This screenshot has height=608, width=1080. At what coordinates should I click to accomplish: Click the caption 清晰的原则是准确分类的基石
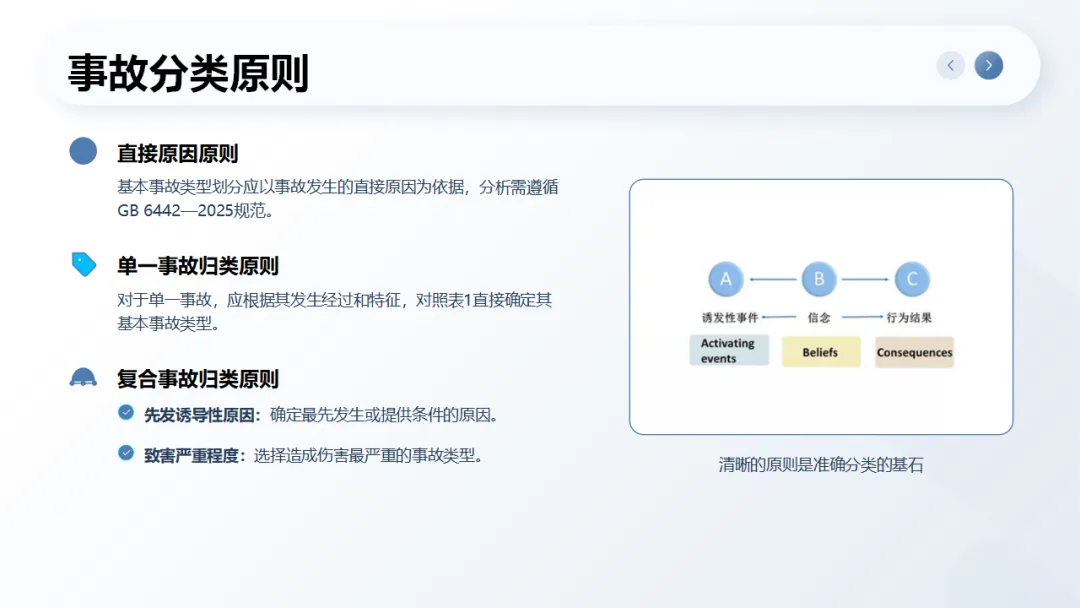pos(821,465)
